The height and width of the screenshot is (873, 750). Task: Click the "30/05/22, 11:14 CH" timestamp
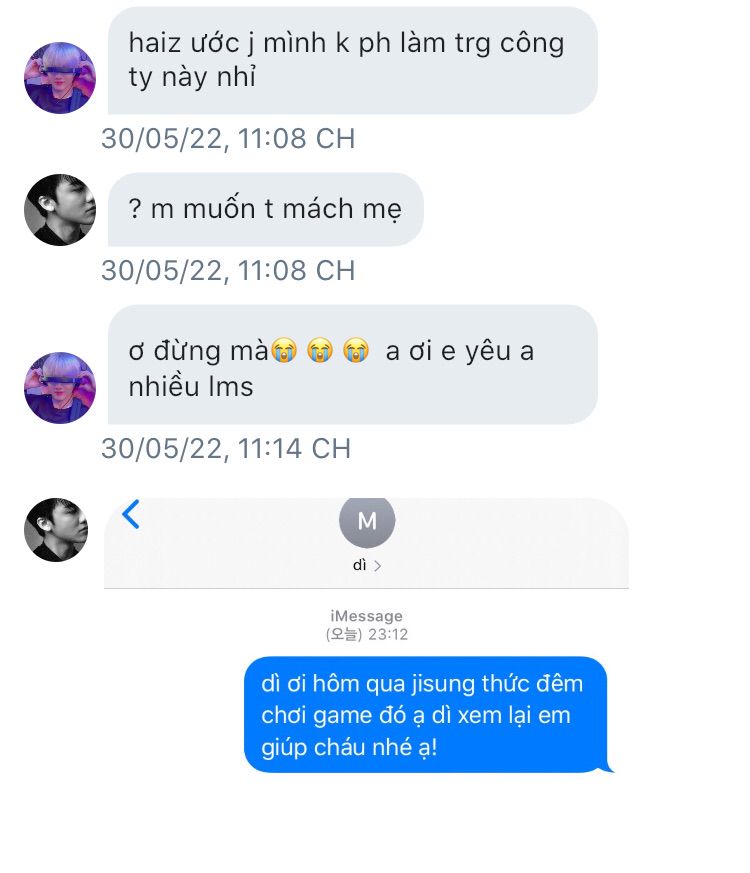pyautogui.click(x=226, y=449)
